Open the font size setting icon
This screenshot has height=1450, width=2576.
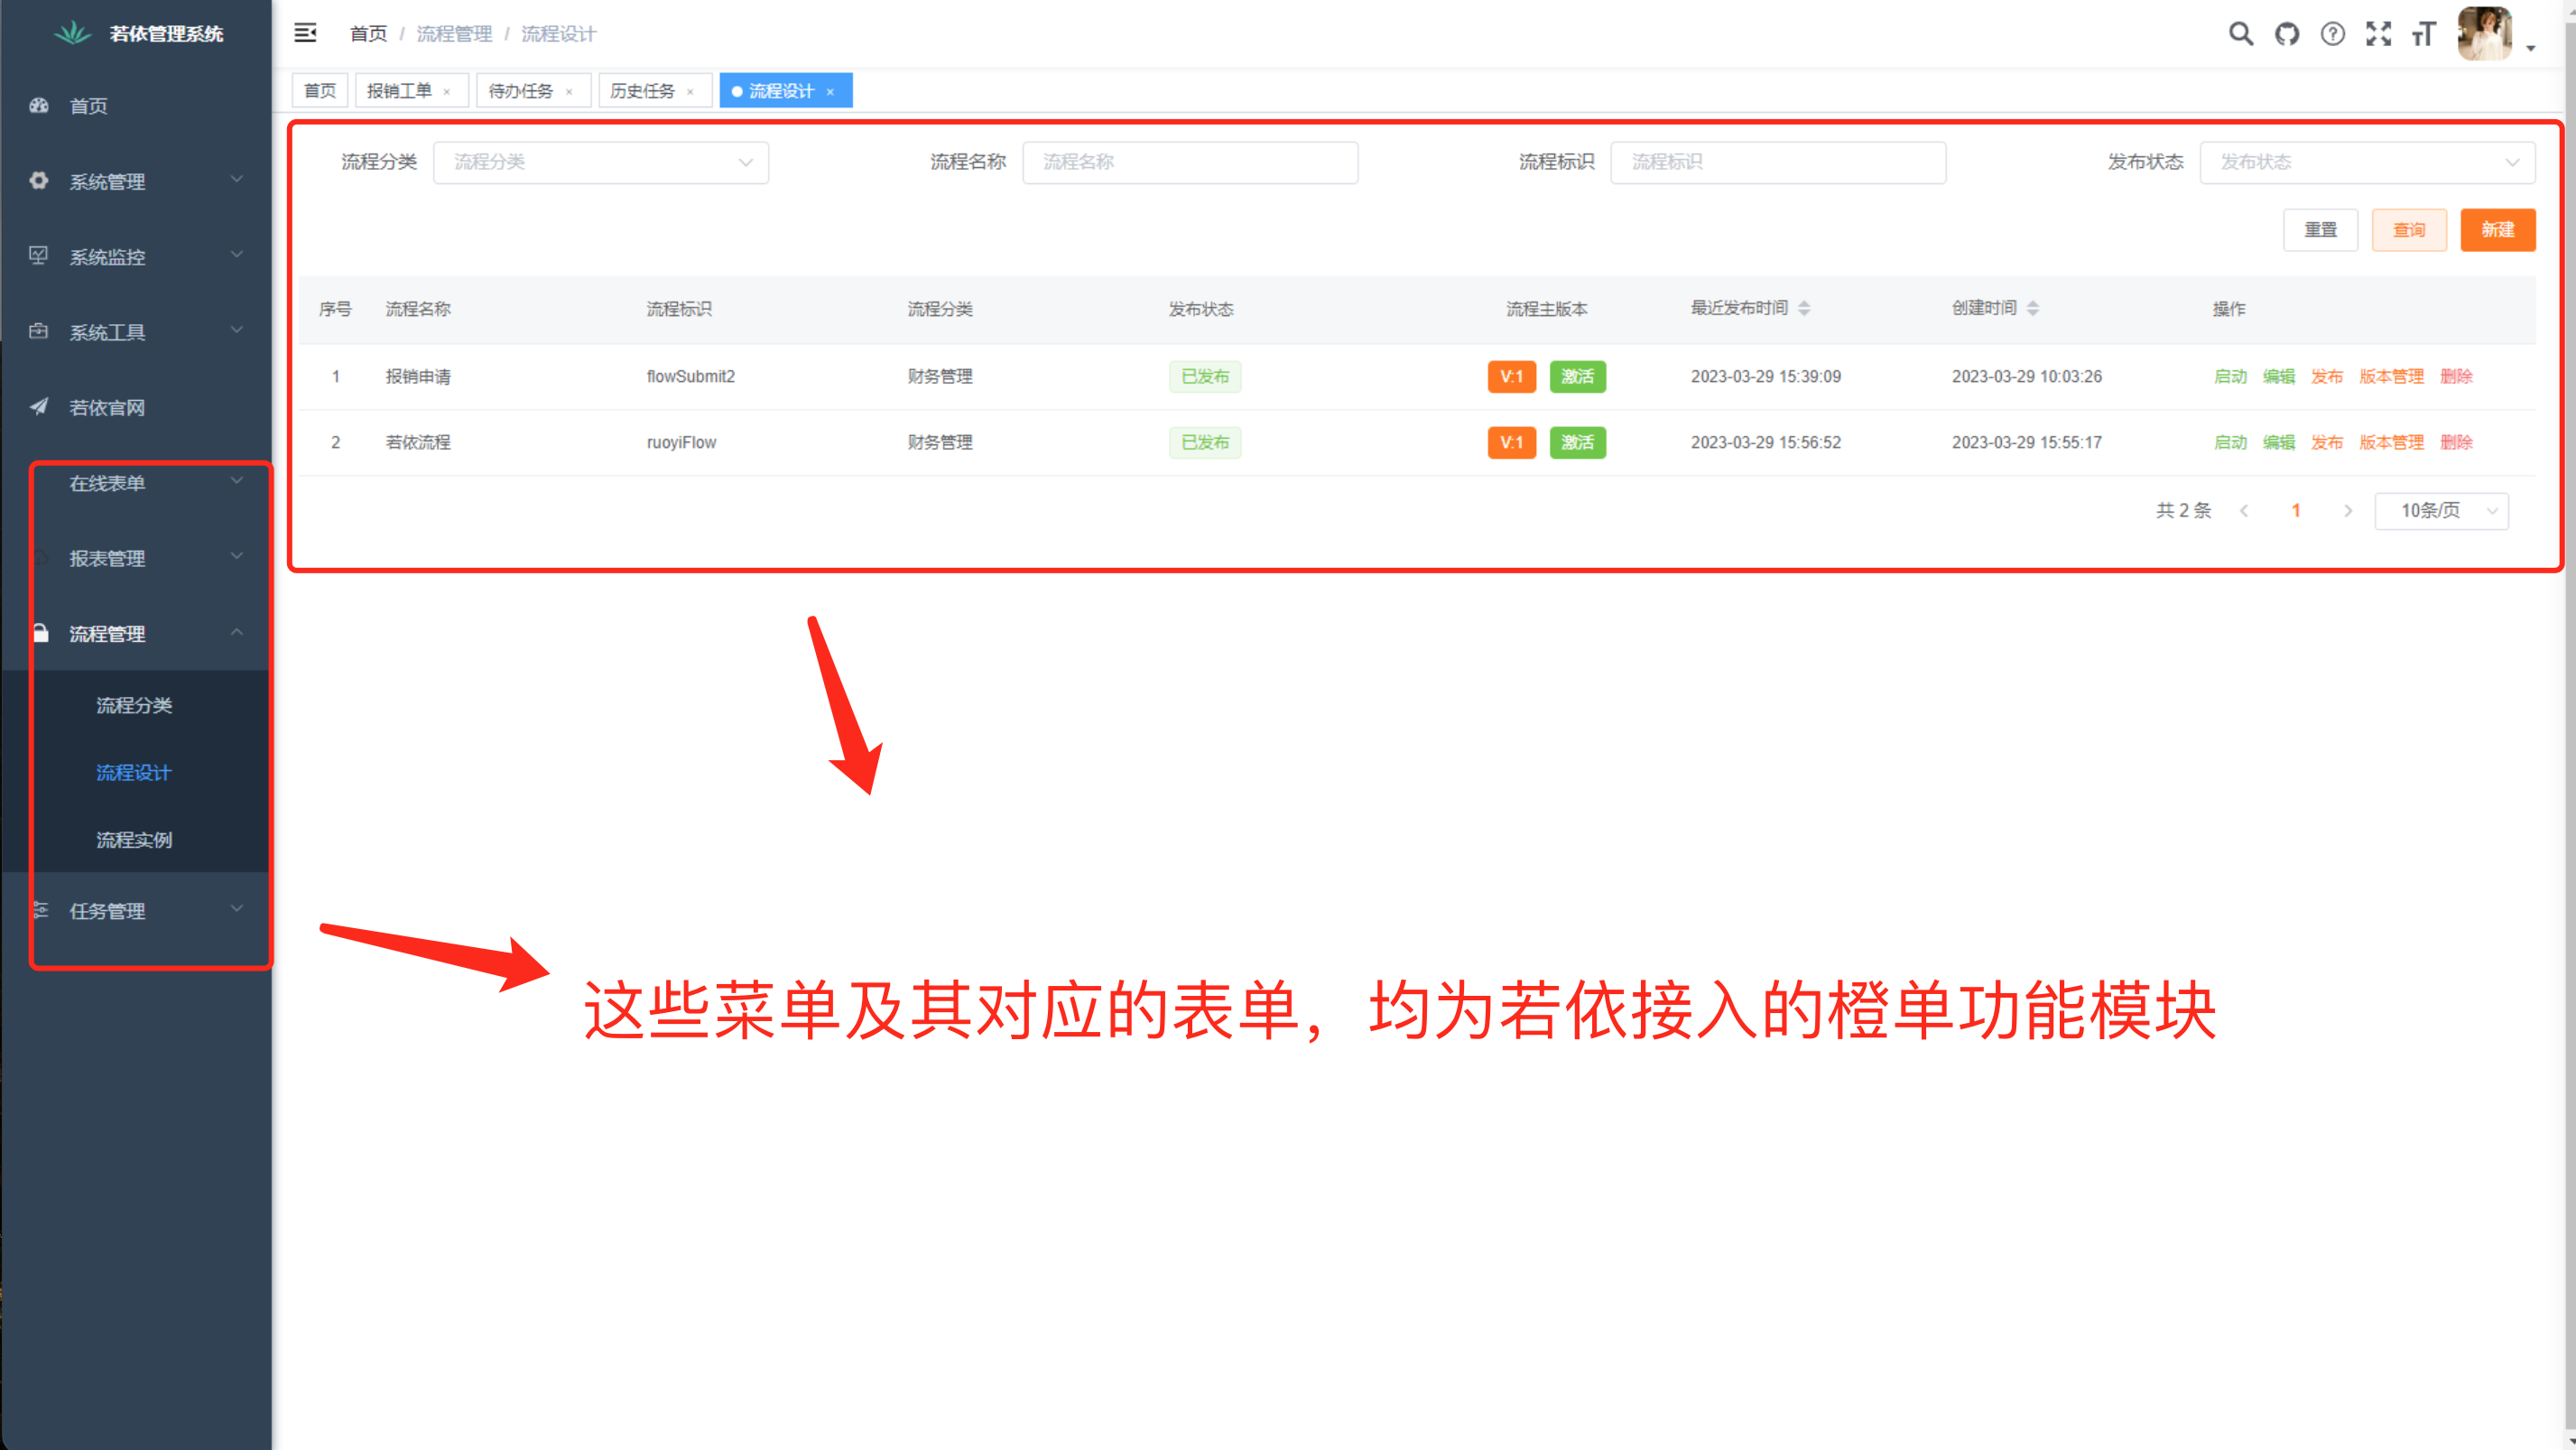click(x=2423, y=35)
